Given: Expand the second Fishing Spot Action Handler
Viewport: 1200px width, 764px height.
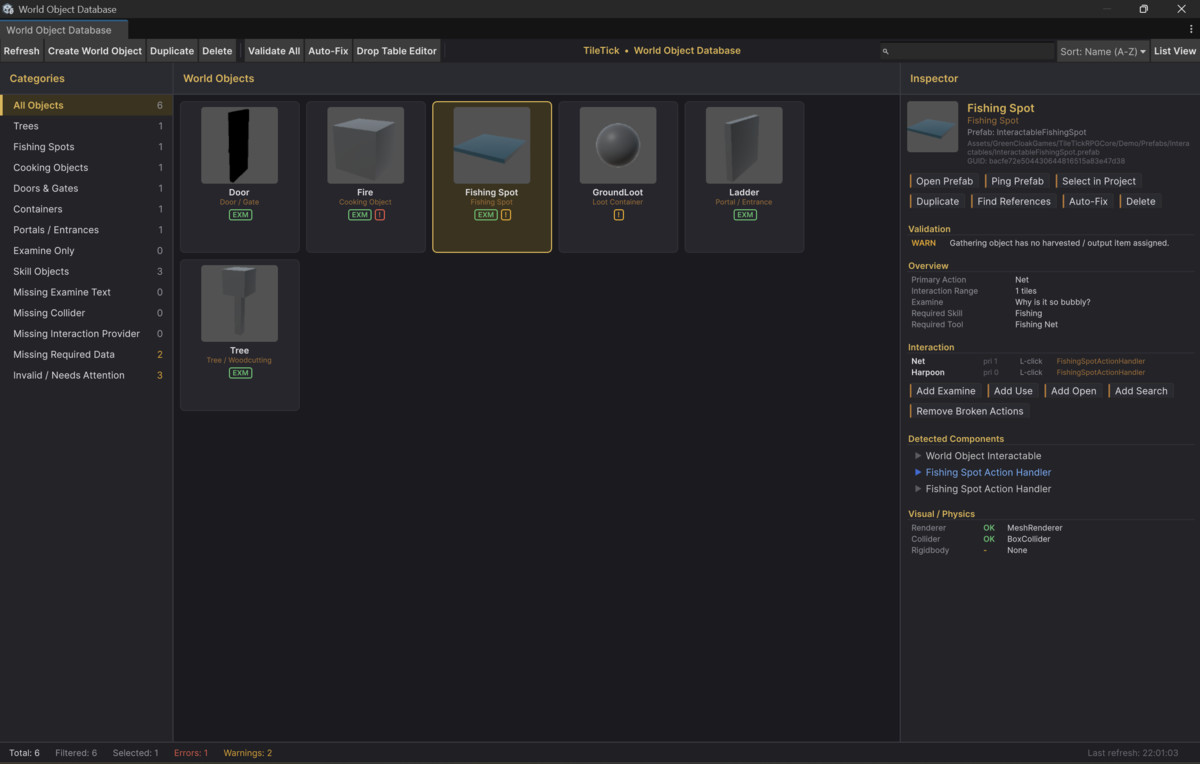Looking at the screenshot, I should click(918, 489).
